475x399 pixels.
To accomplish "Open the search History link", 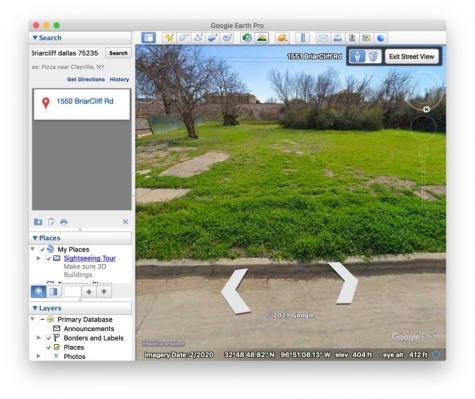I will coord(119,79).
